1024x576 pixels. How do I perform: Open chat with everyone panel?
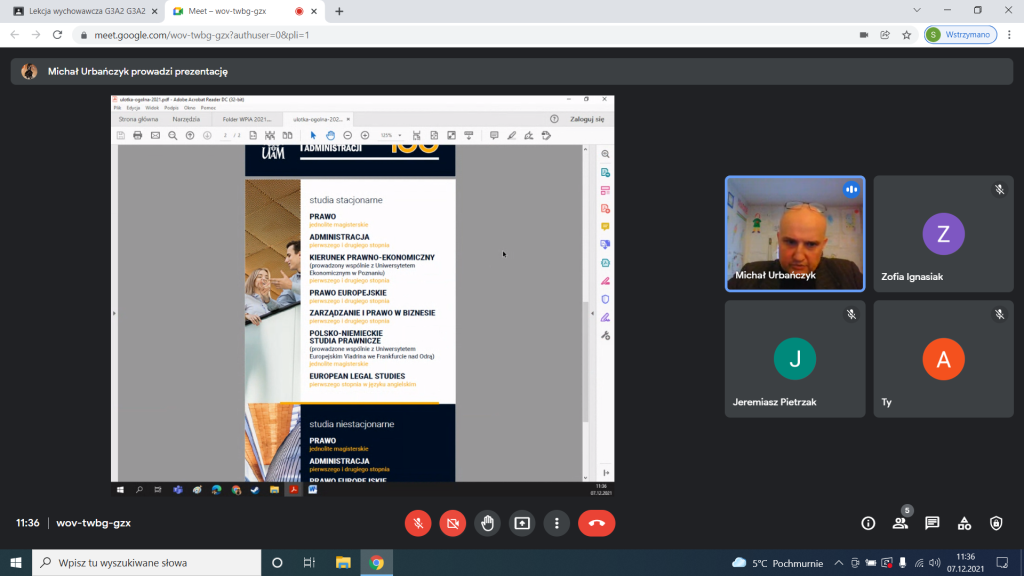point(932,523)
